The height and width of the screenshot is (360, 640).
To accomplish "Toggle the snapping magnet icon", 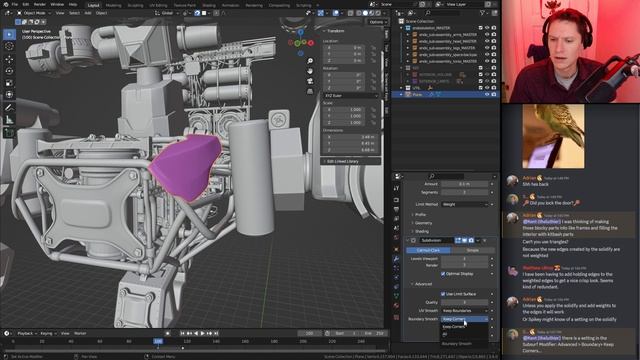I will click(x=197, y=13).
